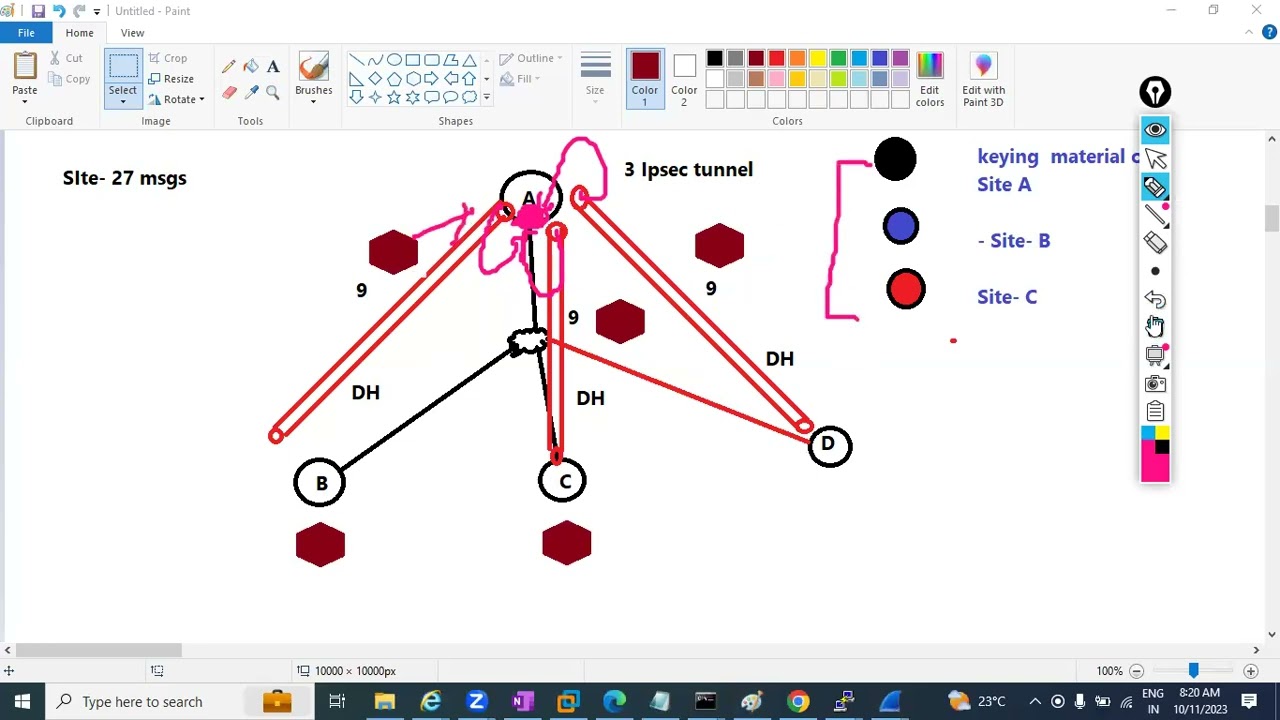Click the Crop button

168,58
